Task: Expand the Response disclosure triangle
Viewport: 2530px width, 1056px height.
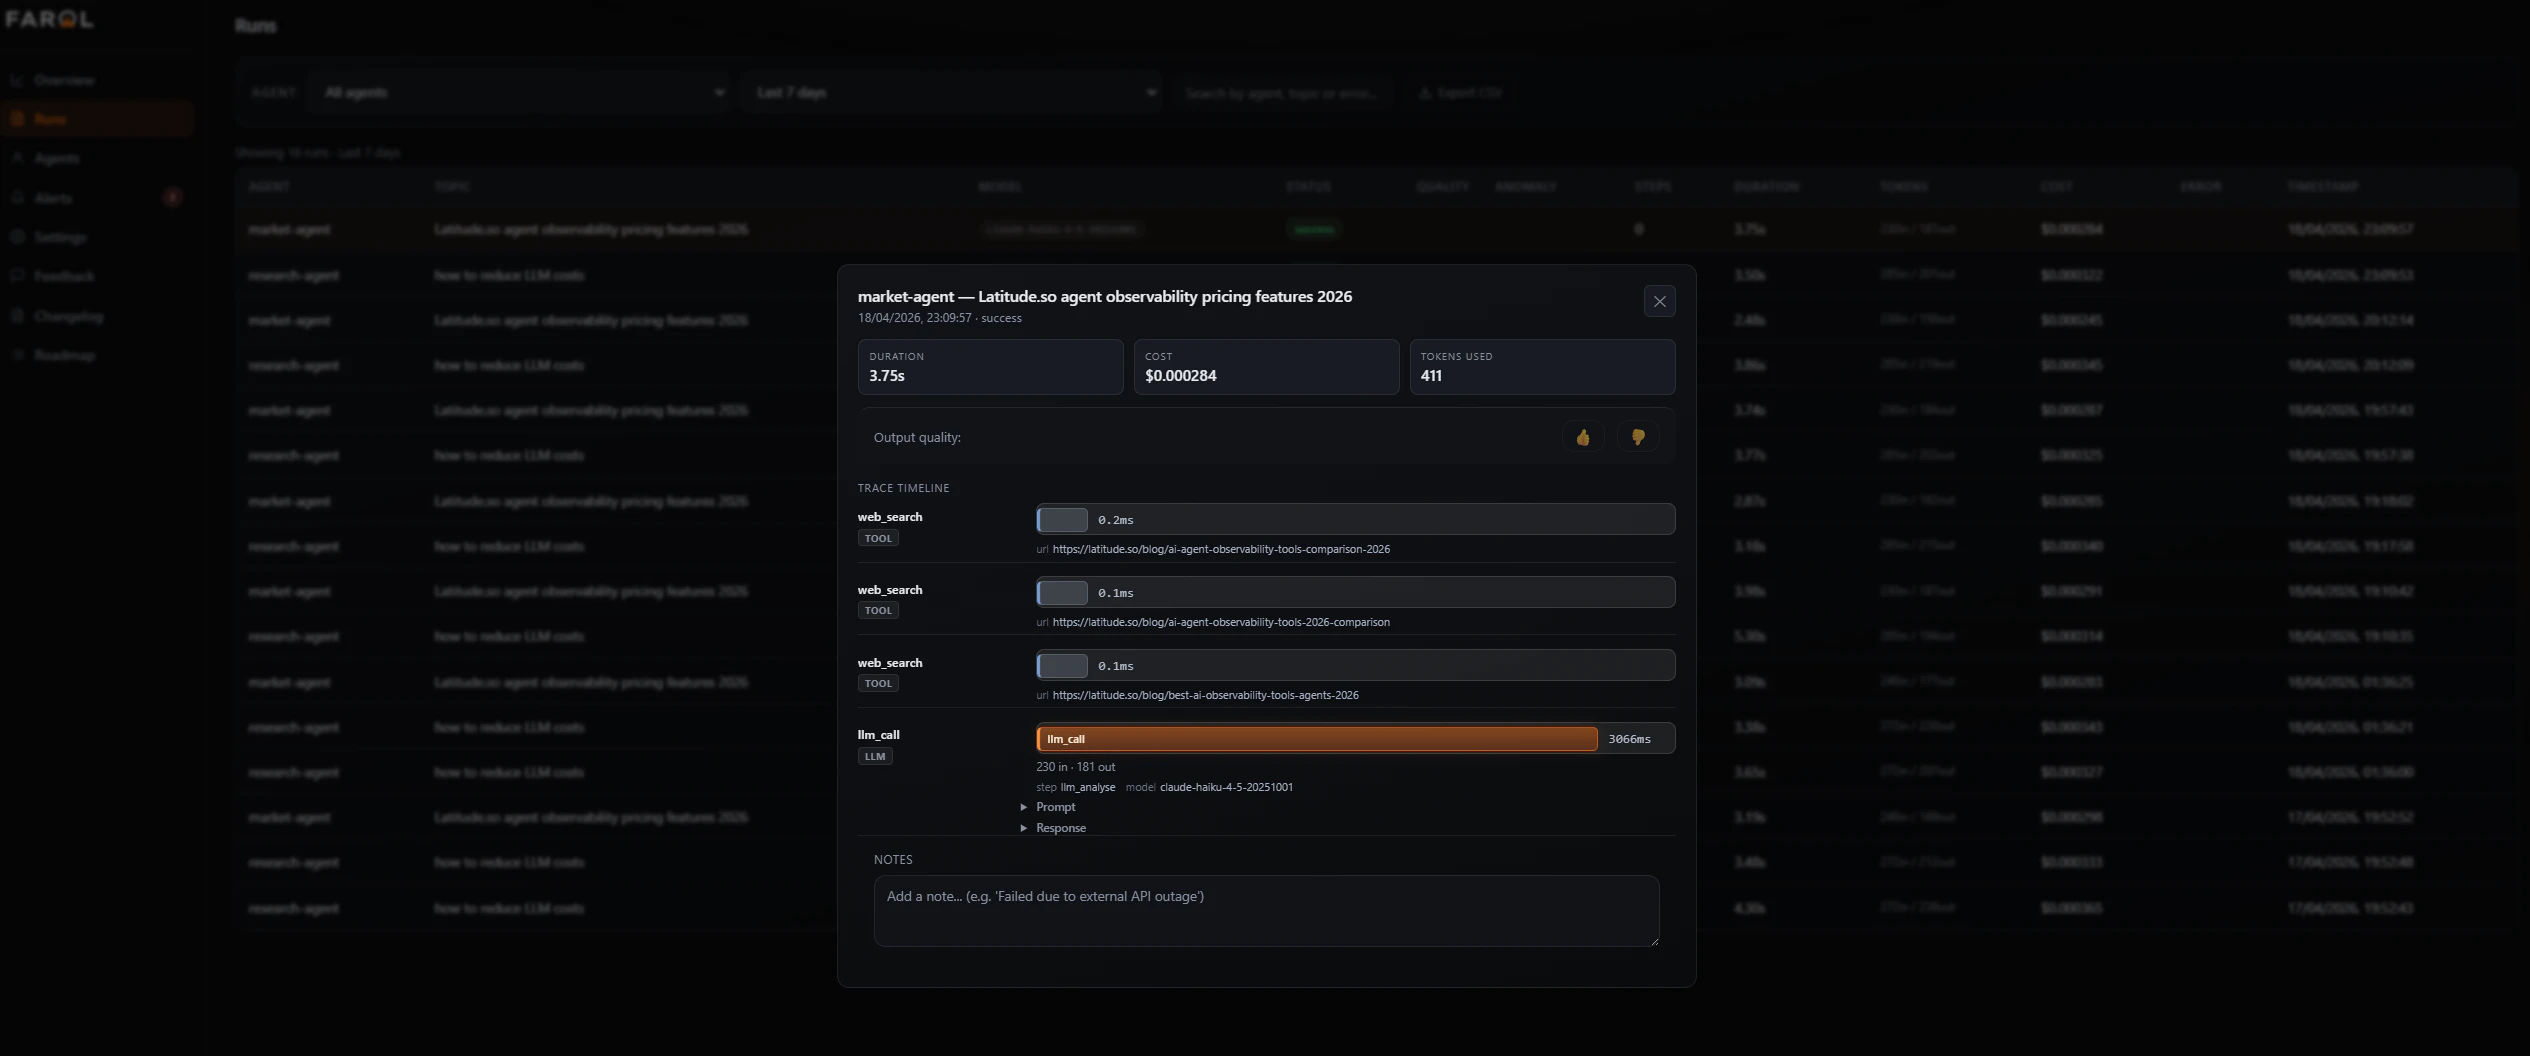Action: pos(1024,828)
